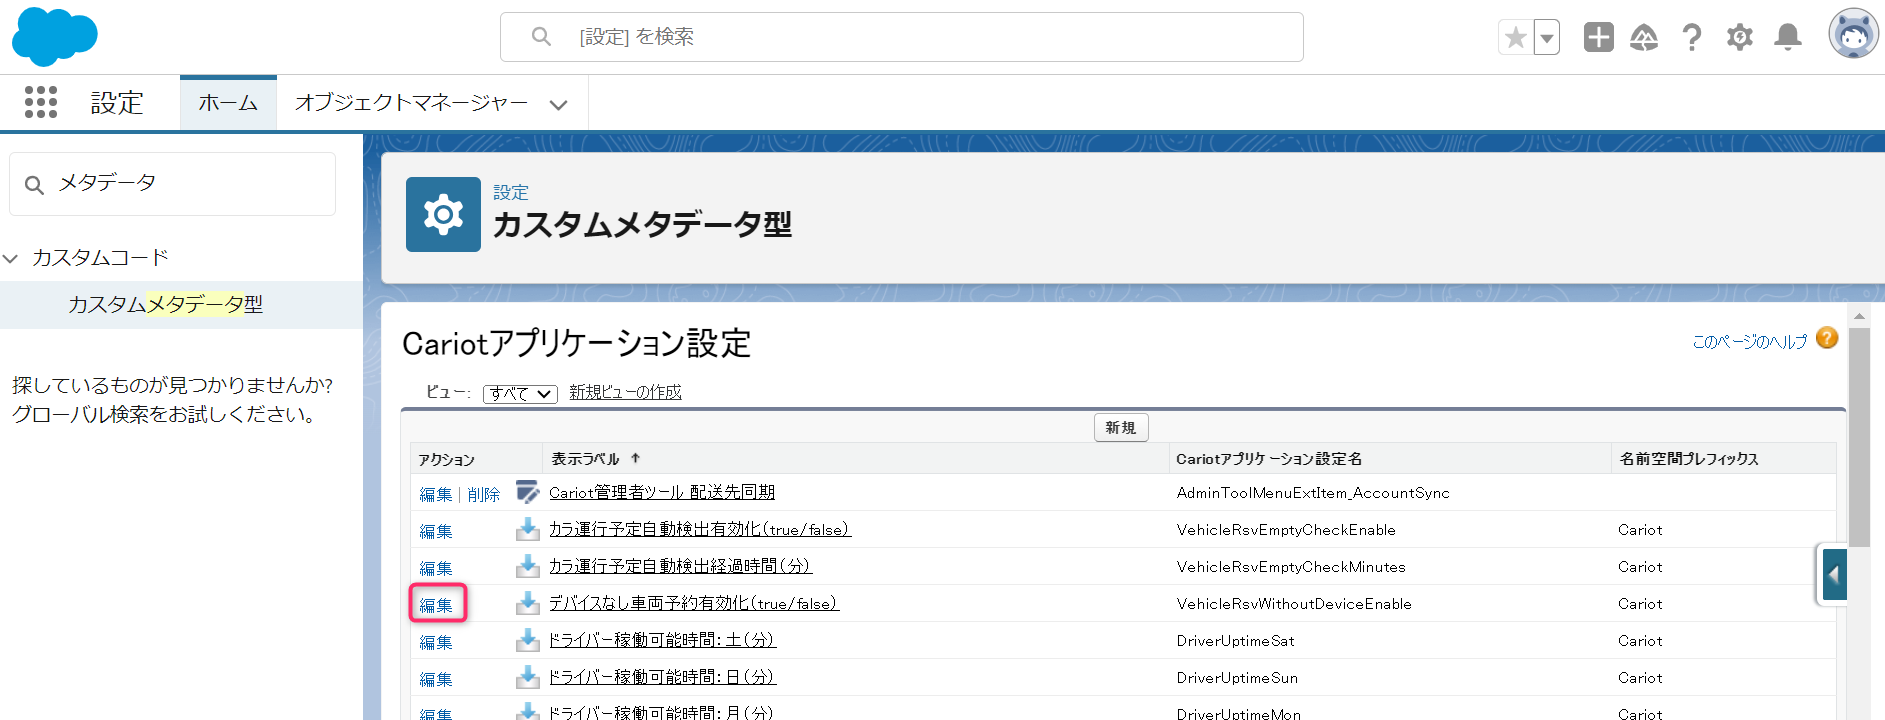Viewport: 1885px width, 720px height.
Task: Expand the オブジェクトマネージャー tab chevron
Action: pos(559,104)
